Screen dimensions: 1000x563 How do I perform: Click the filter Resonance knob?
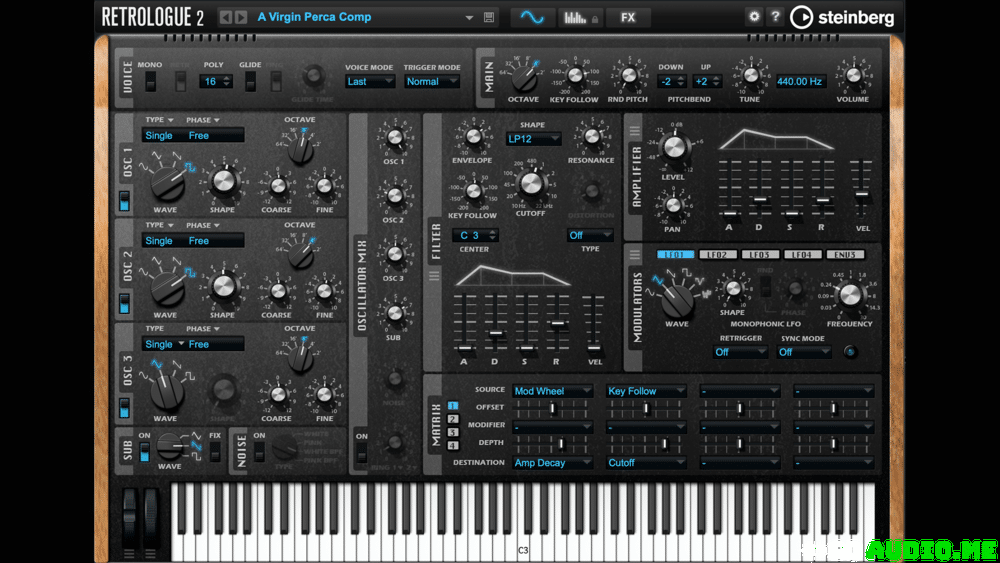tap(592, 136)
